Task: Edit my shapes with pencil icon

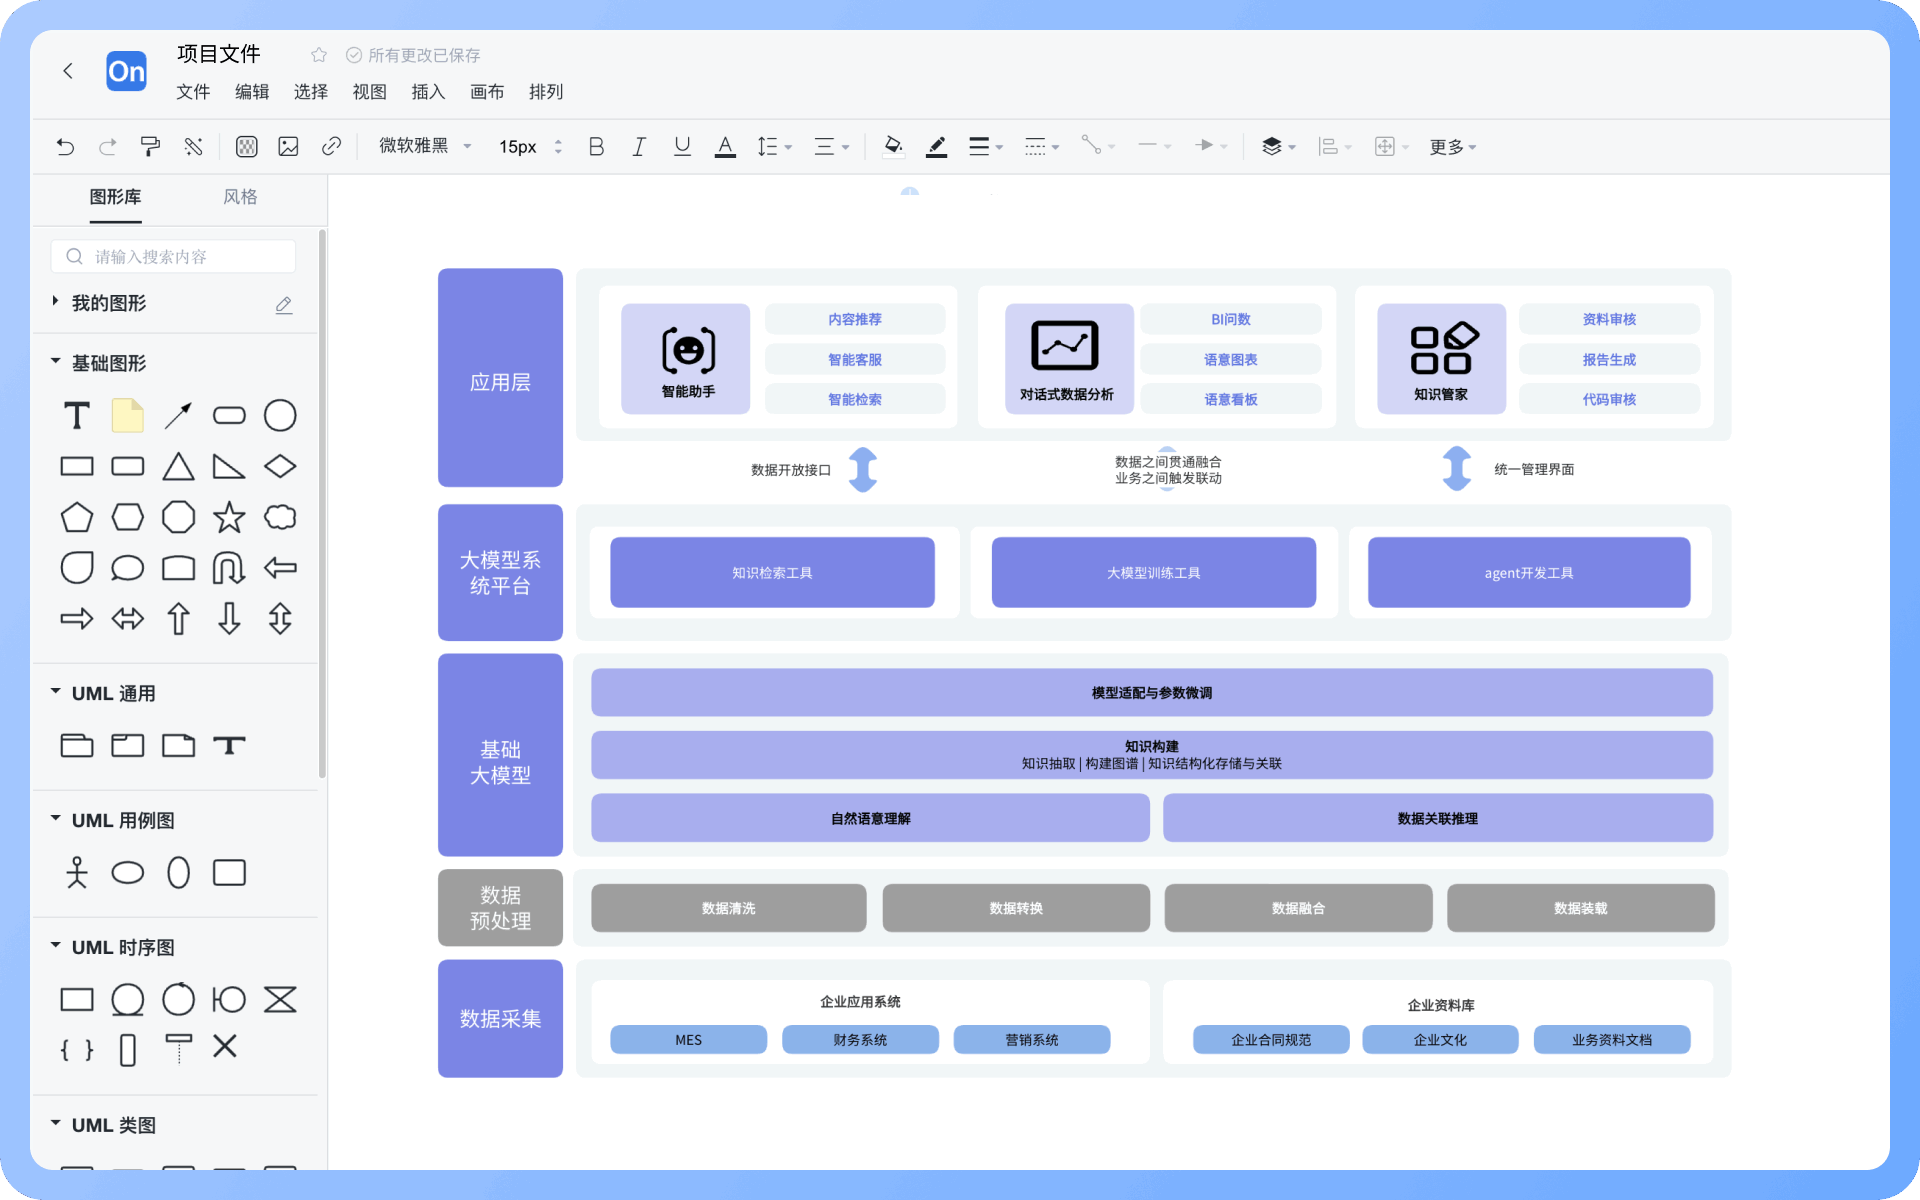Action: (x=284, y=304)
